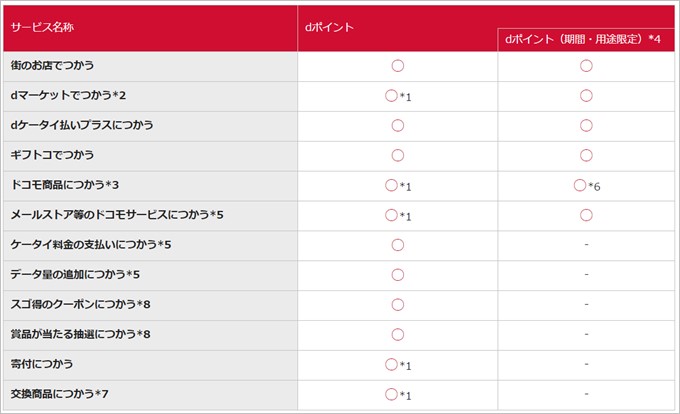Select the 賞品が当たる抽選につかう*8 row label
The height and width of the screenshot is (414, 680).
click(x=80, y=335)
